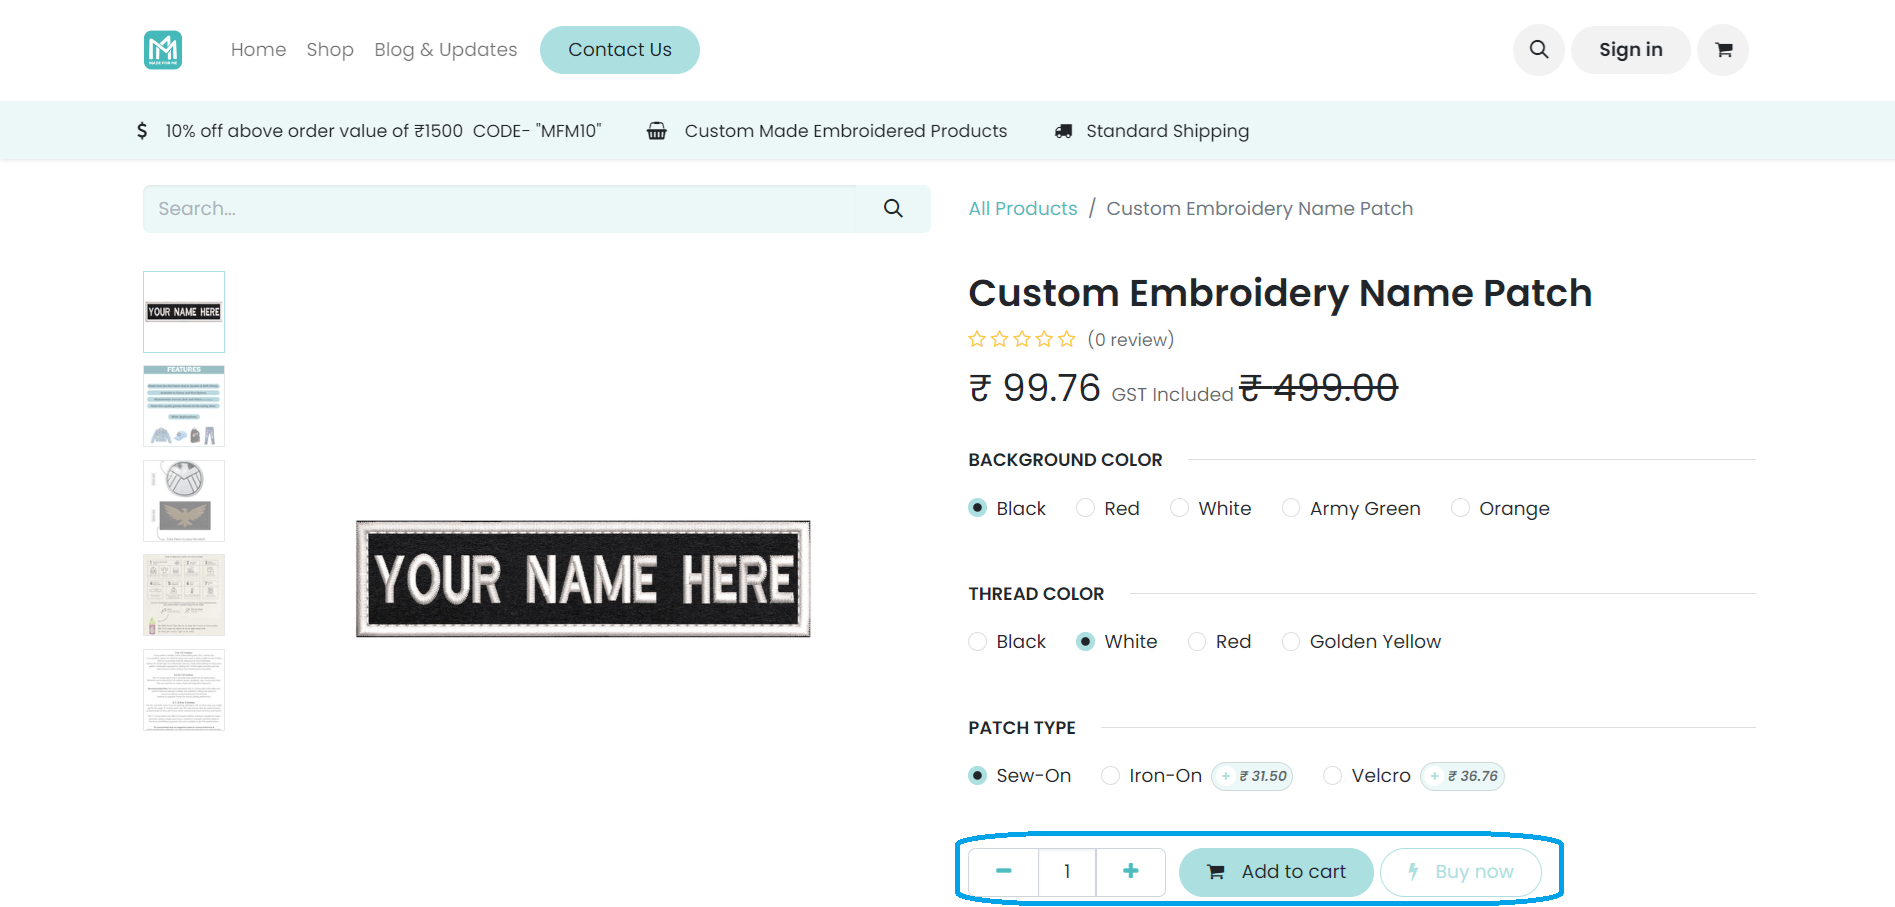Focus the product search input field
The image size is (1895, 907).
[x=500, y=209]
